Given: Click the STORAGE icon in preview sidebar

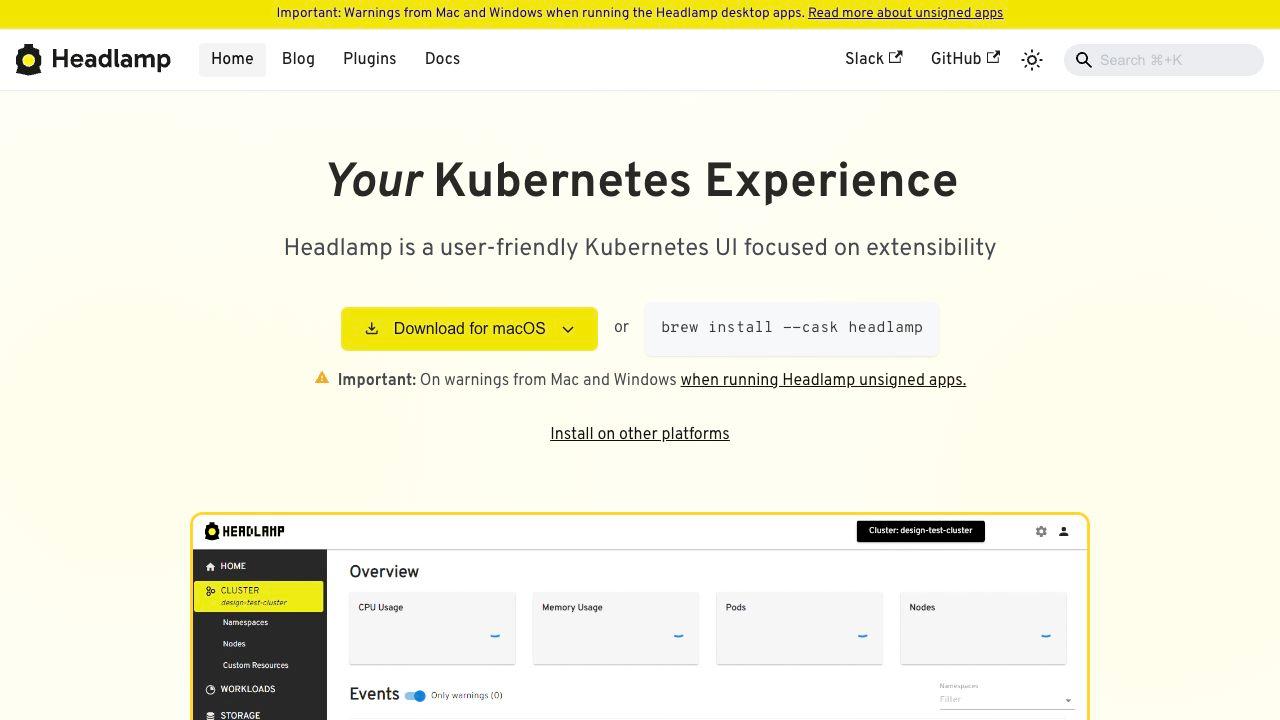Looking at the screenshot, I should (210, 716).
